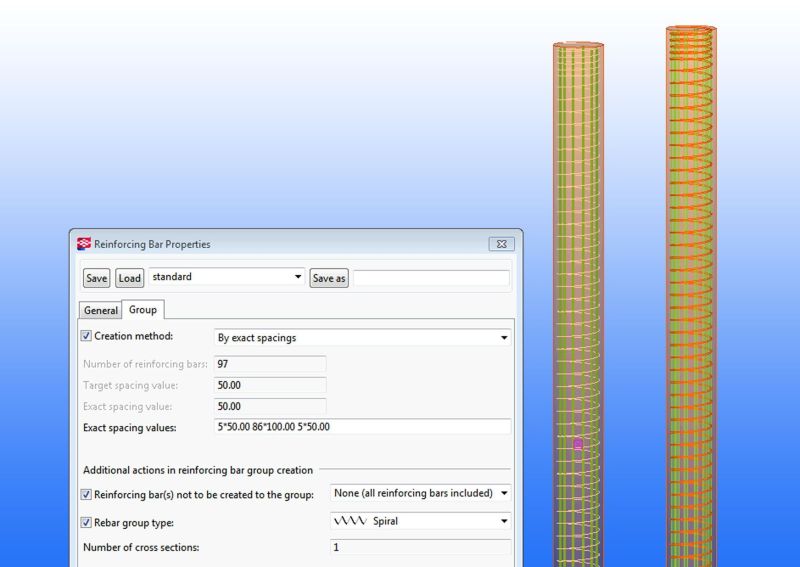Close the Reinforcing Bar Properties dialog
Image resolution: width=800 pixels, height=567 pixels.
[502, 244]
